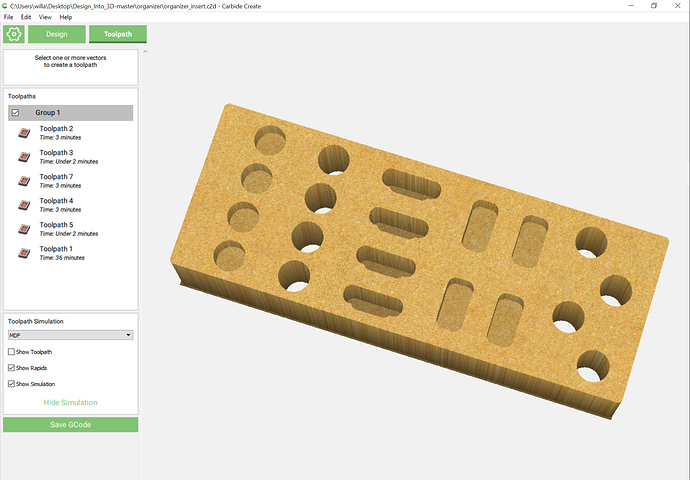The height and width of the screenshot is (480, 690).
Task: Click the 'Time: 36 minutes' text
Action: pos(62,258)
